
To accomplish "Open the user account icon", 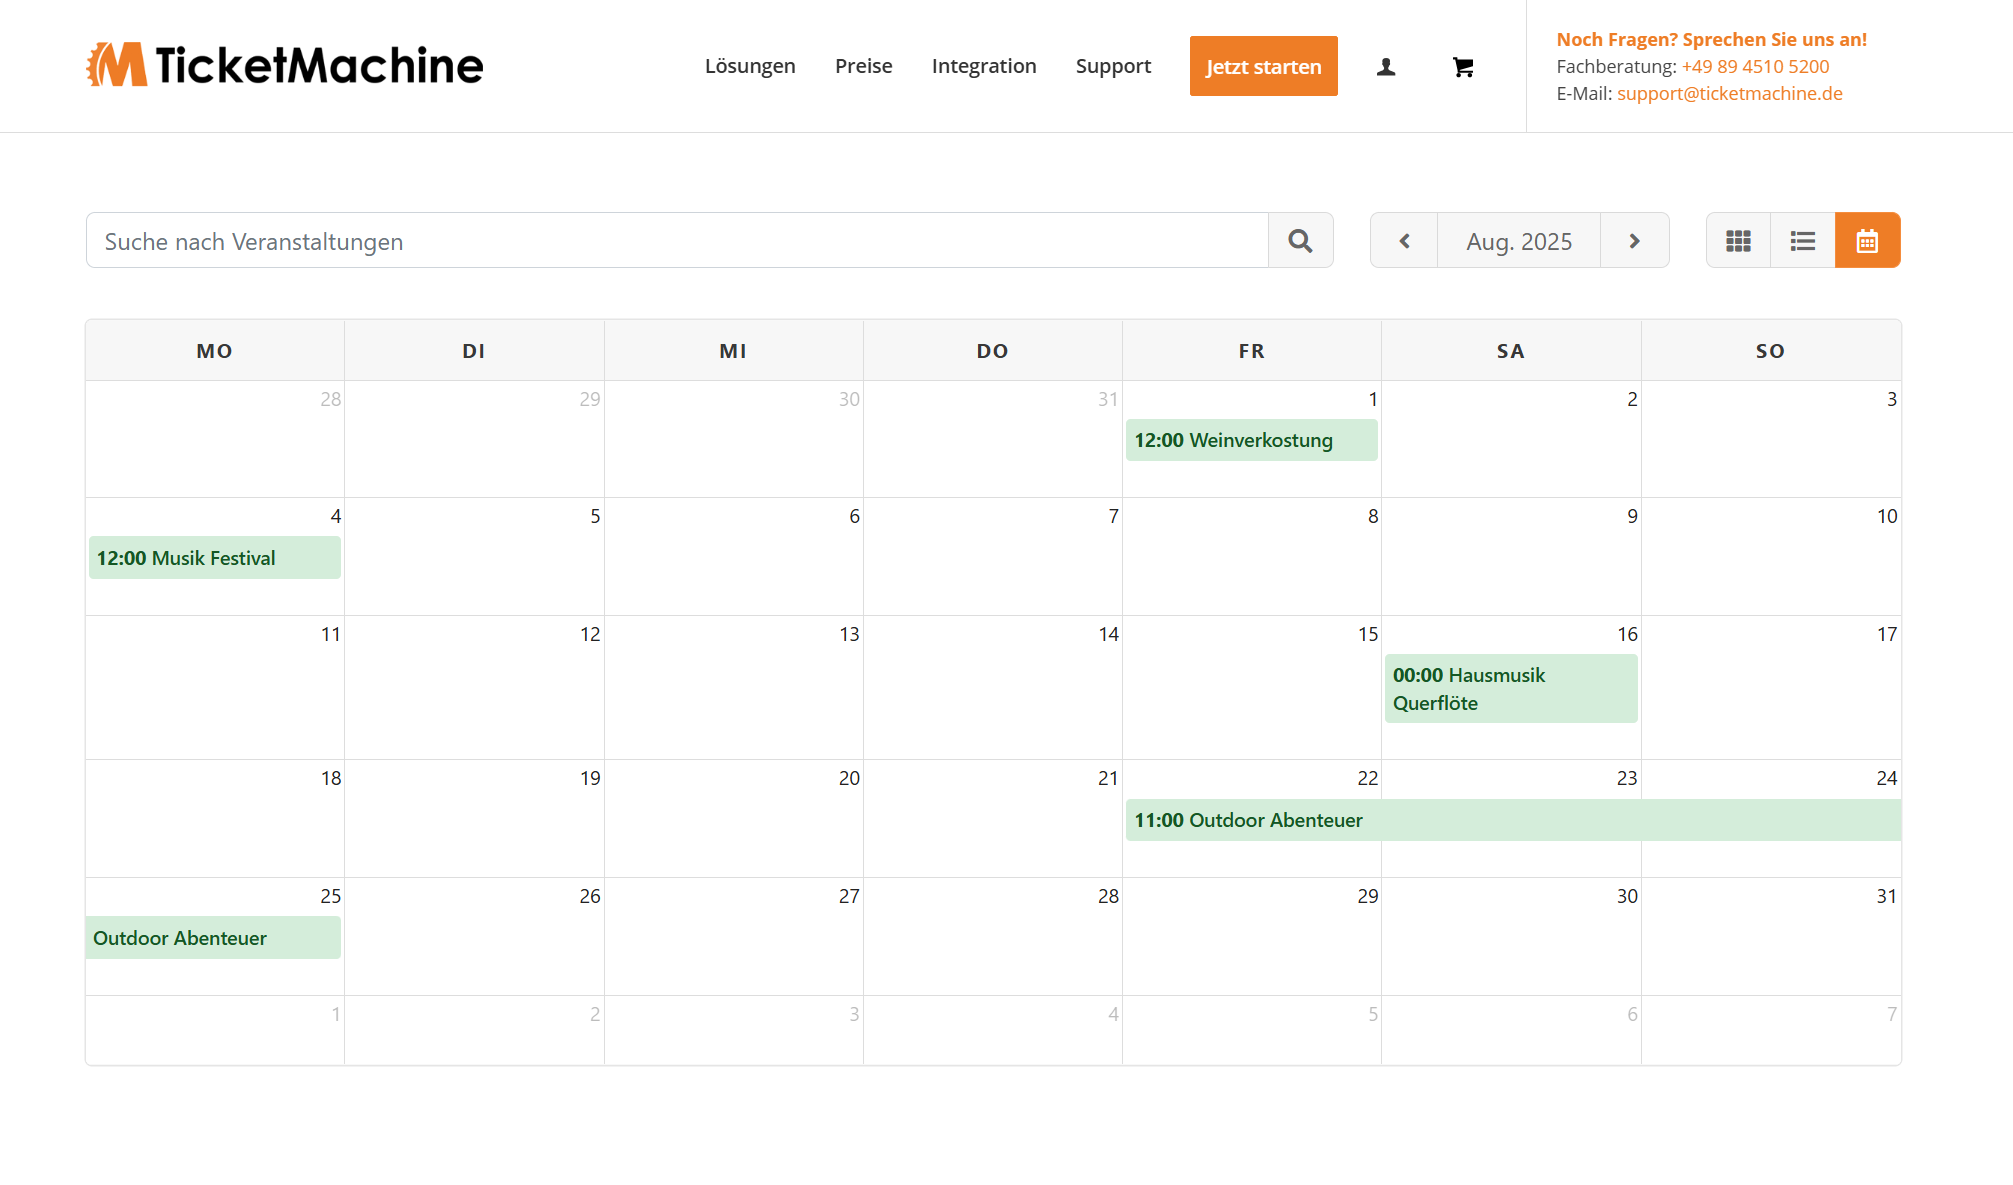I will (1386, 67).
